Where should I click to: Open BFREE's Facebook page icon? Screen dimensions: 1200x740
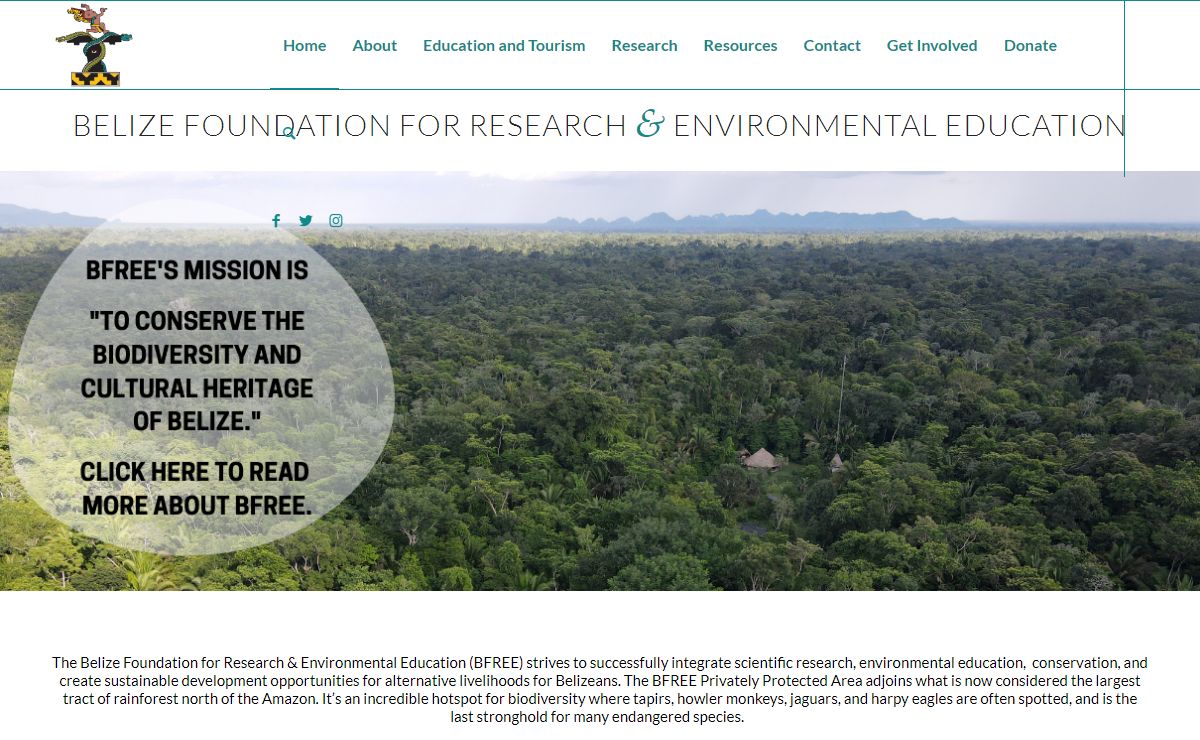click(276, 221)
